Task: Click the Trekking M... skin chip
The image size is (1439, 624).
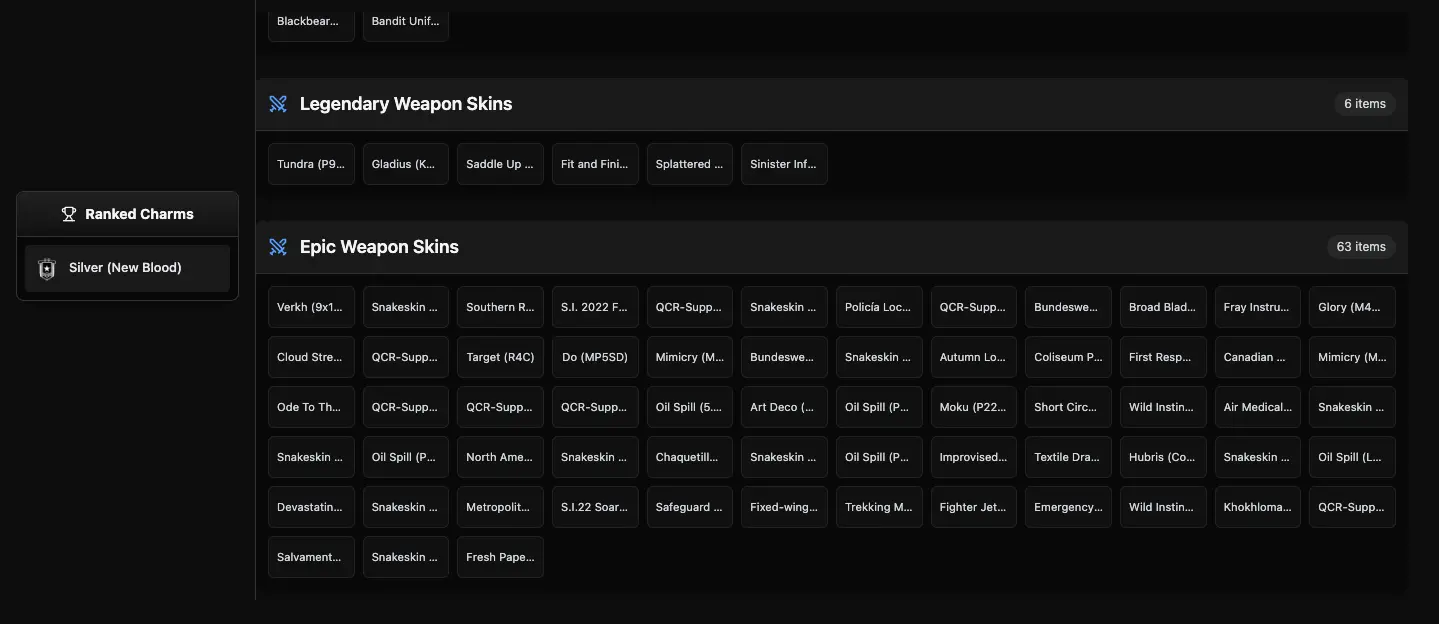Action: (879, 507)
